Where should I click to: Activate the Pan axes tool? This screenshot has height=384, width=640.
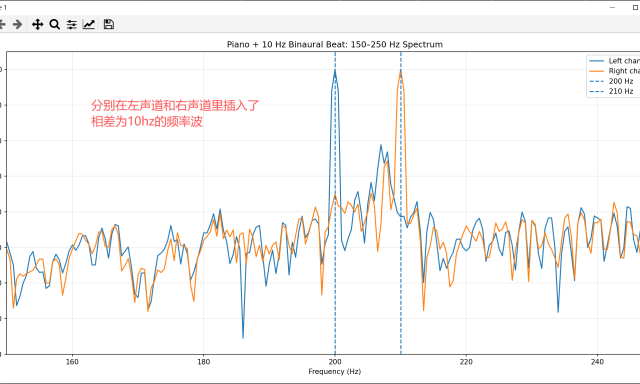tap(38, 24)
